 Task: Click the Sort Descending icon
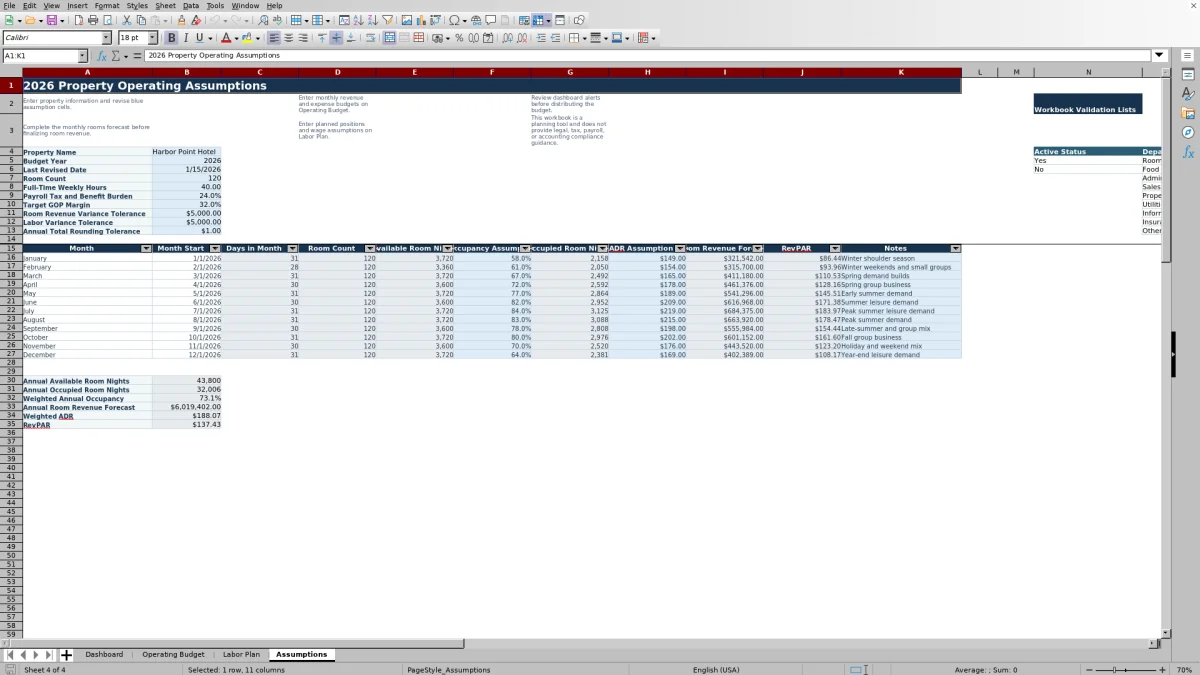pos(372,20)
